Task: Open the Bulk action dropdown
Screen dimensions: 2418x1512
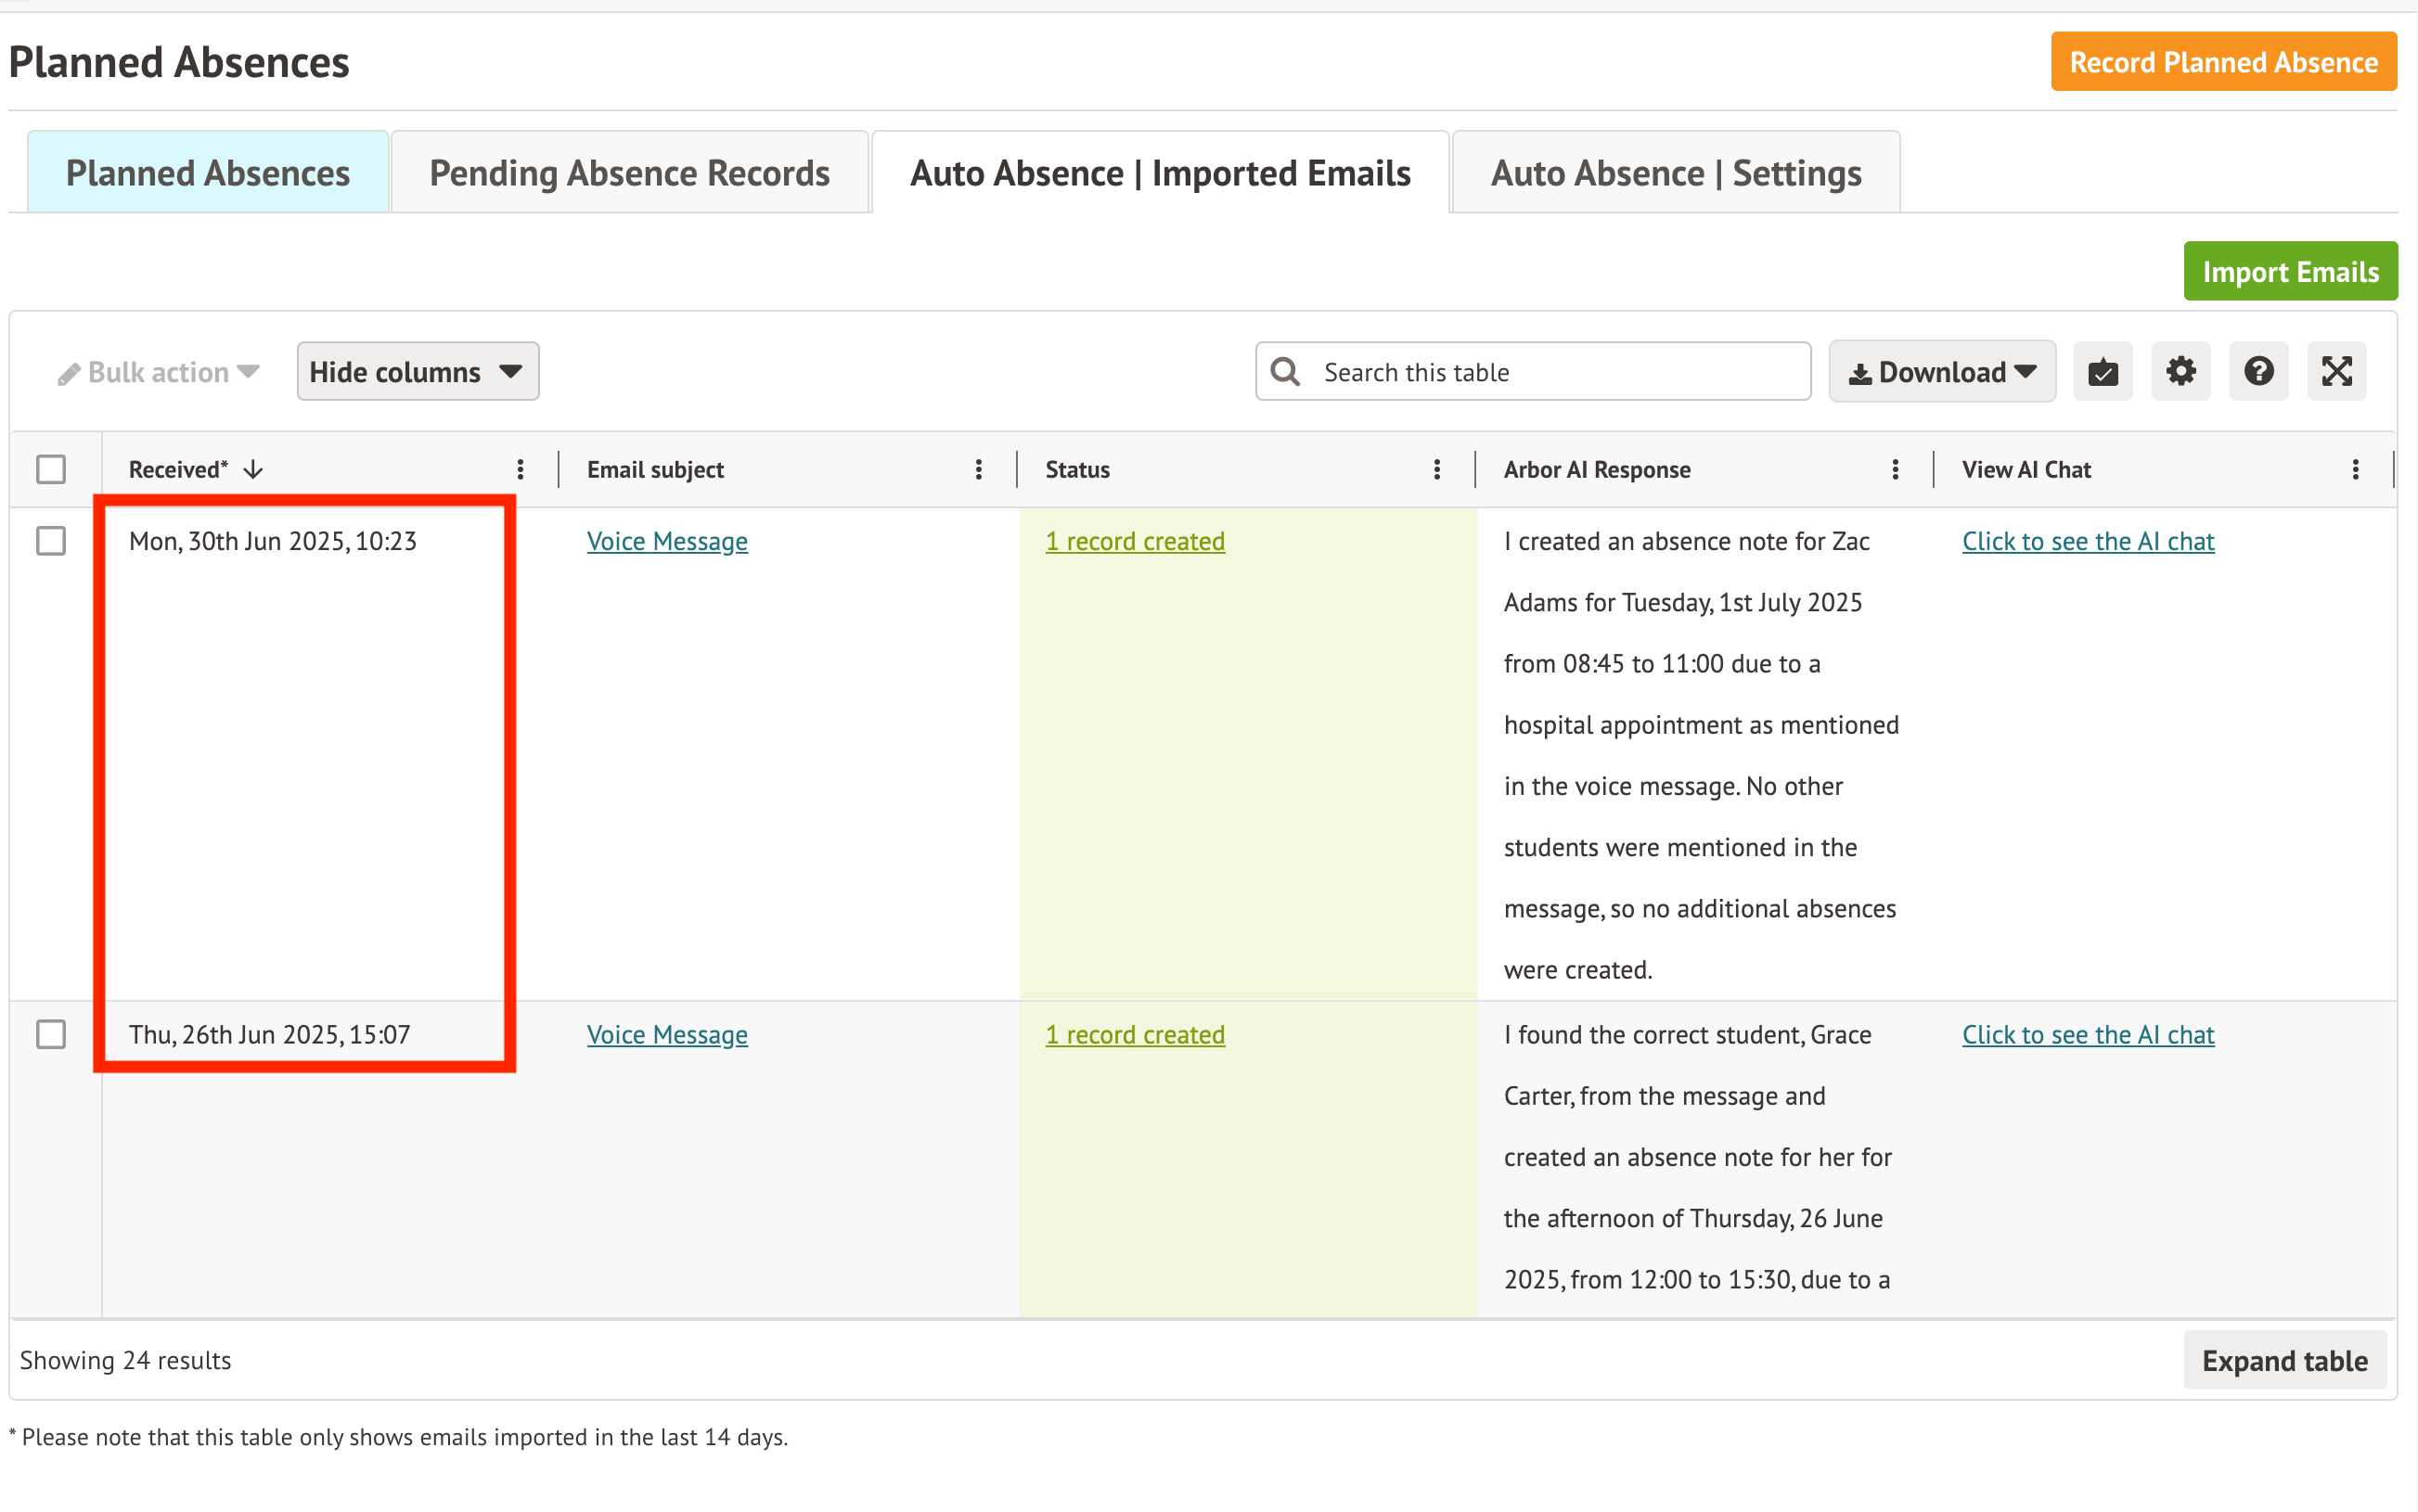Action: pos(159,372)
